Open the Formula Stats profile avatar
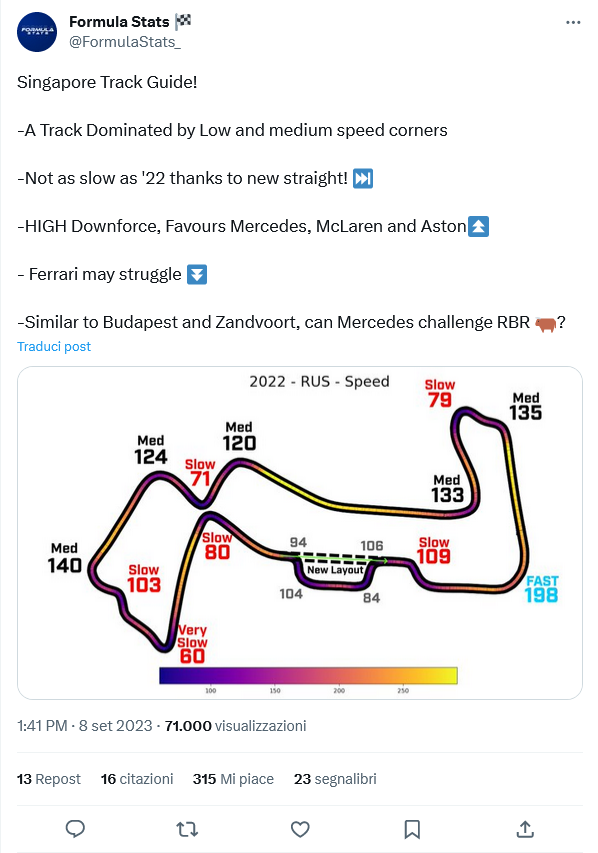Screen dimensions: 598x853 tap(37, 32)
